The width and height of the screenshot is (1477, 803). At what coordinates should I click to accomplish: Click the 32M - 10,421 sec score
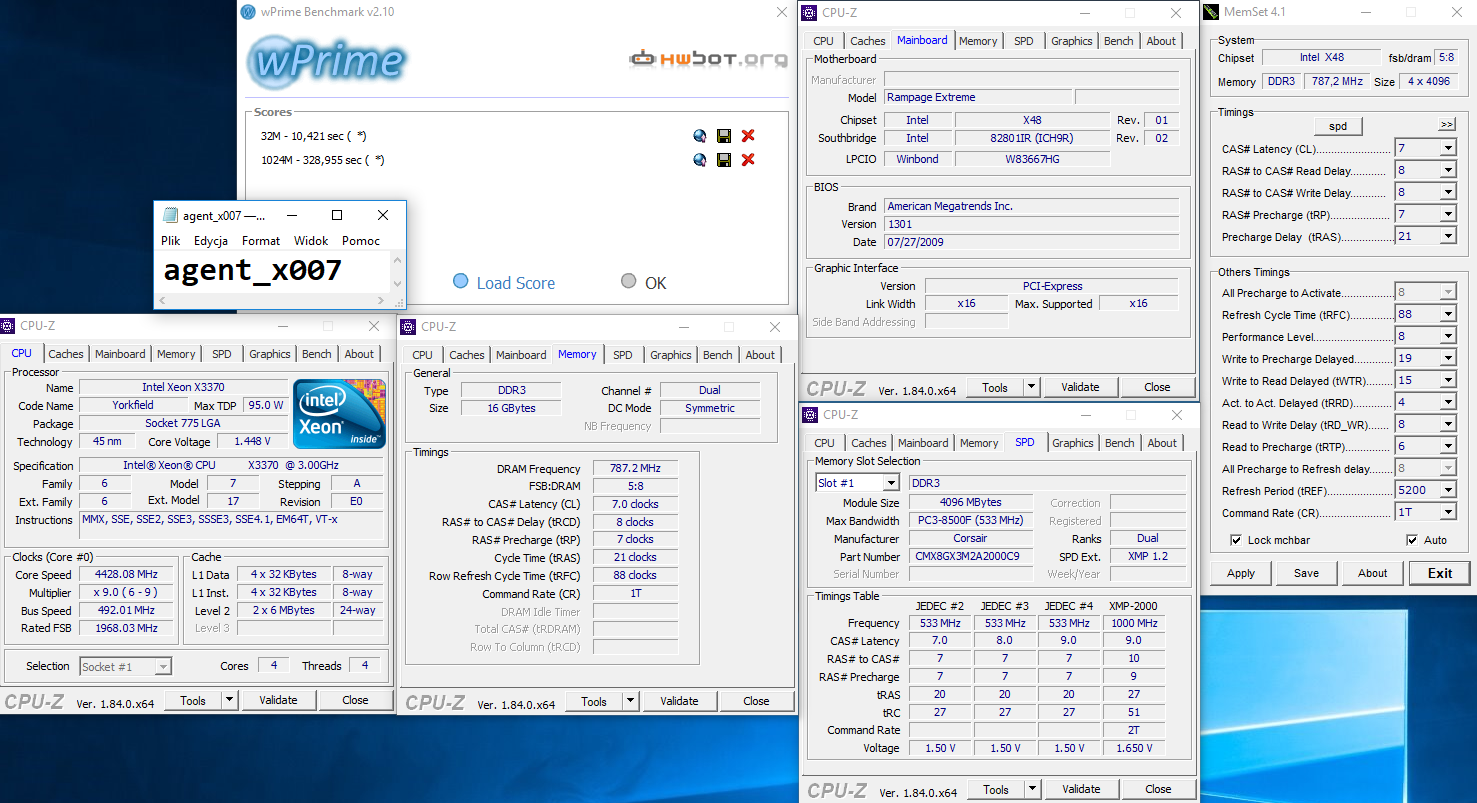[313, 136]
